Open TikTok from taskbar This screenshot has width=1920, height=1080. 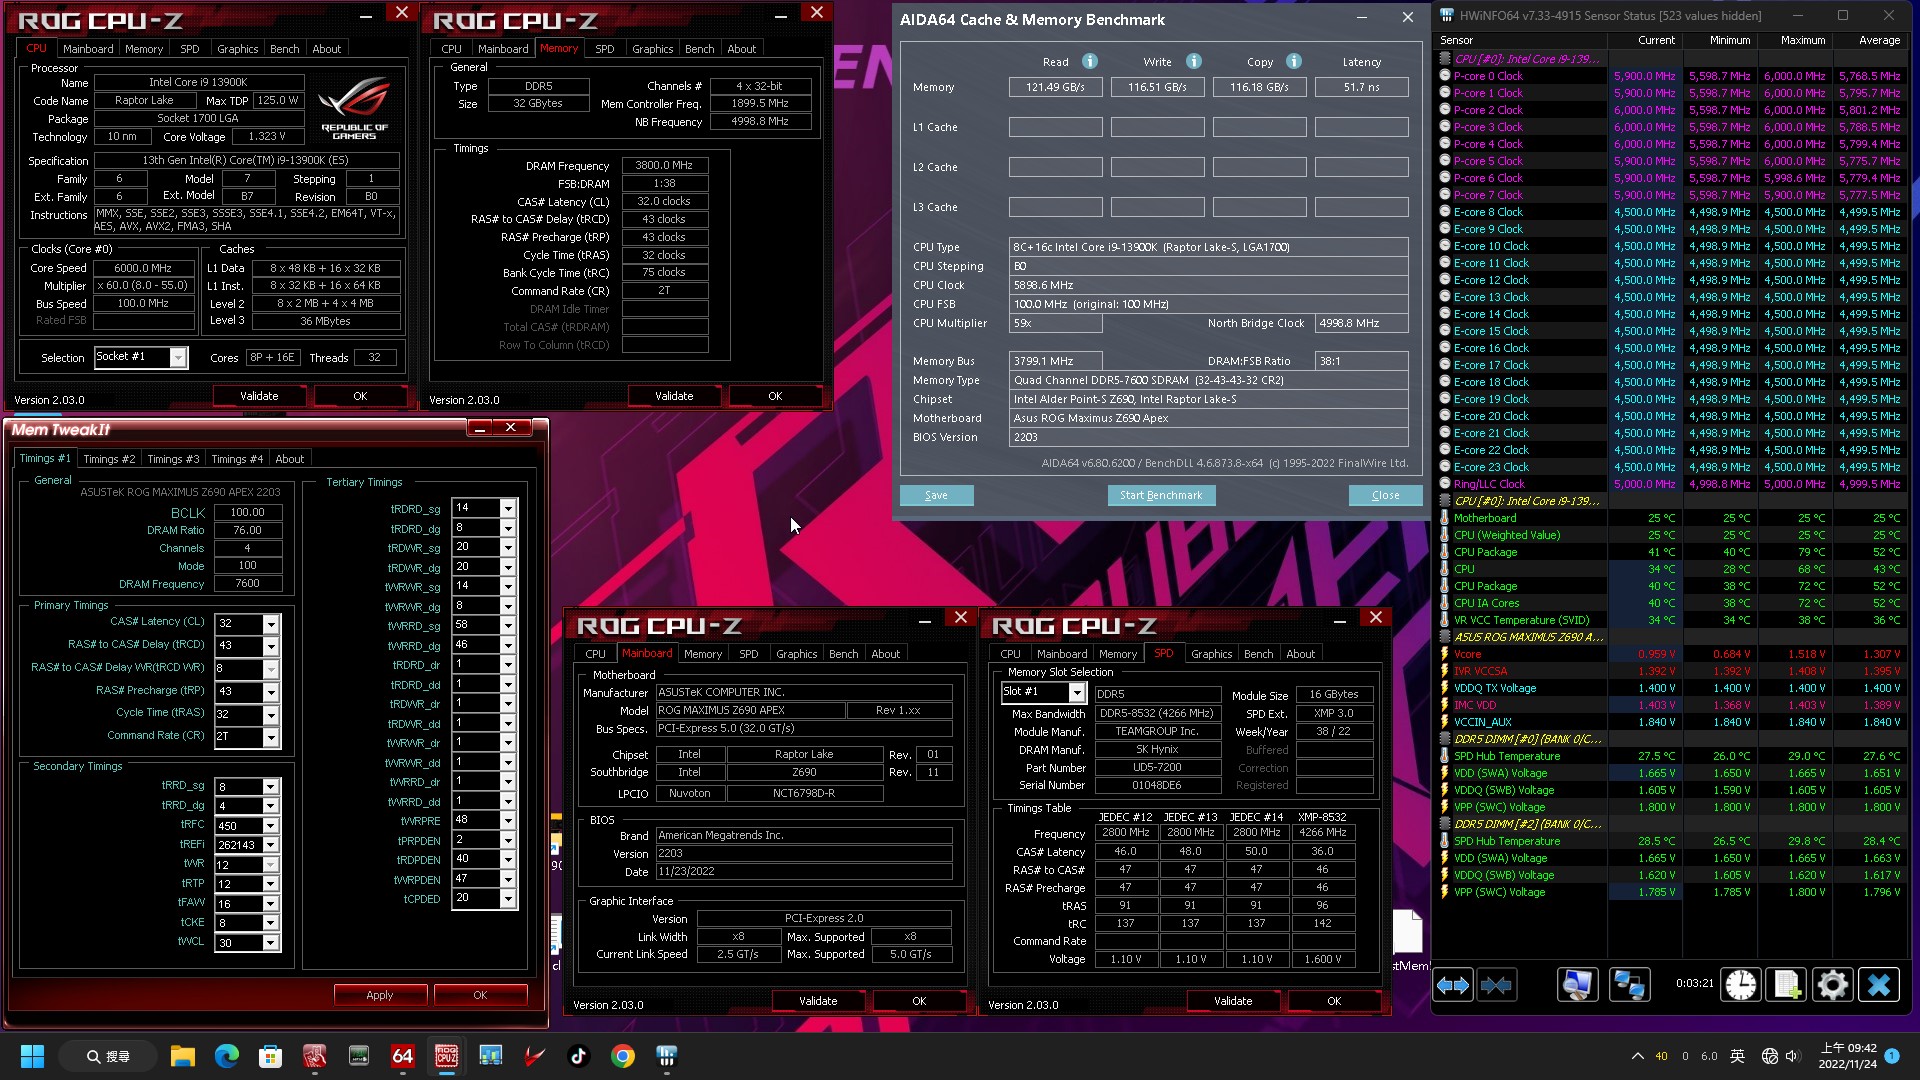[578, 1056]
